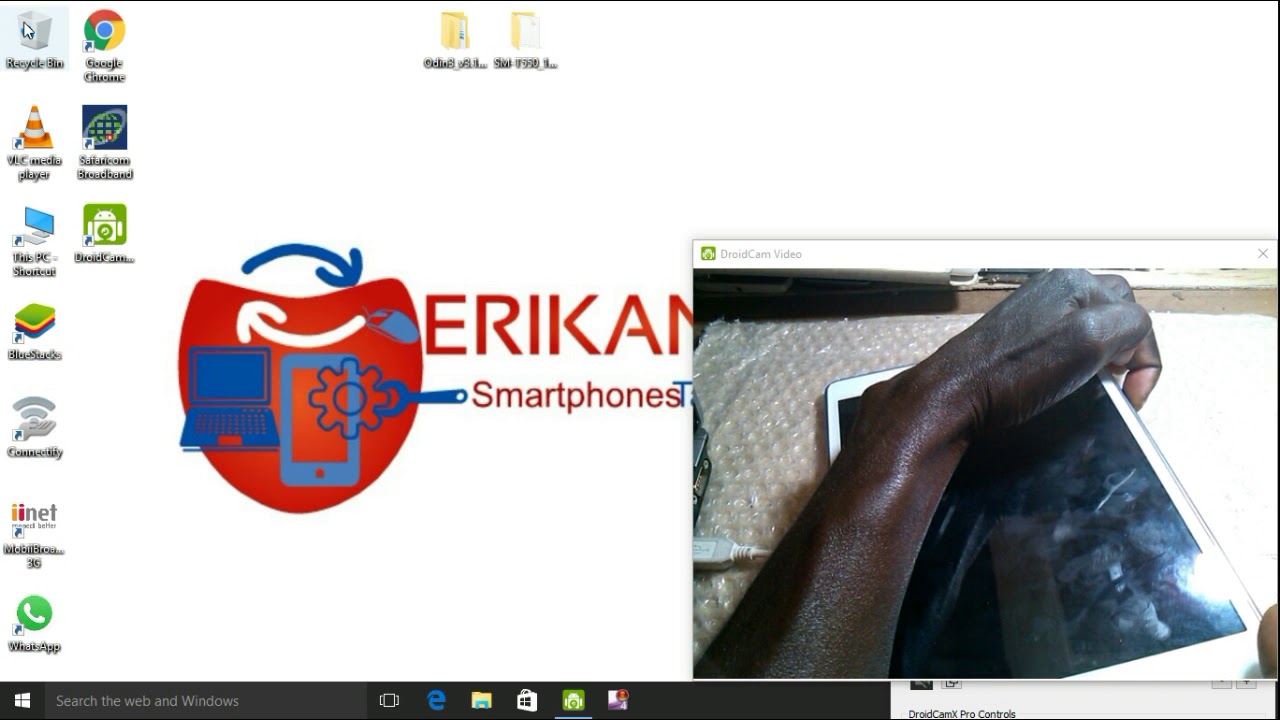Open the Windows Store taskbar icon
This screenshot has height=720, width=1280.
point(527,701)
